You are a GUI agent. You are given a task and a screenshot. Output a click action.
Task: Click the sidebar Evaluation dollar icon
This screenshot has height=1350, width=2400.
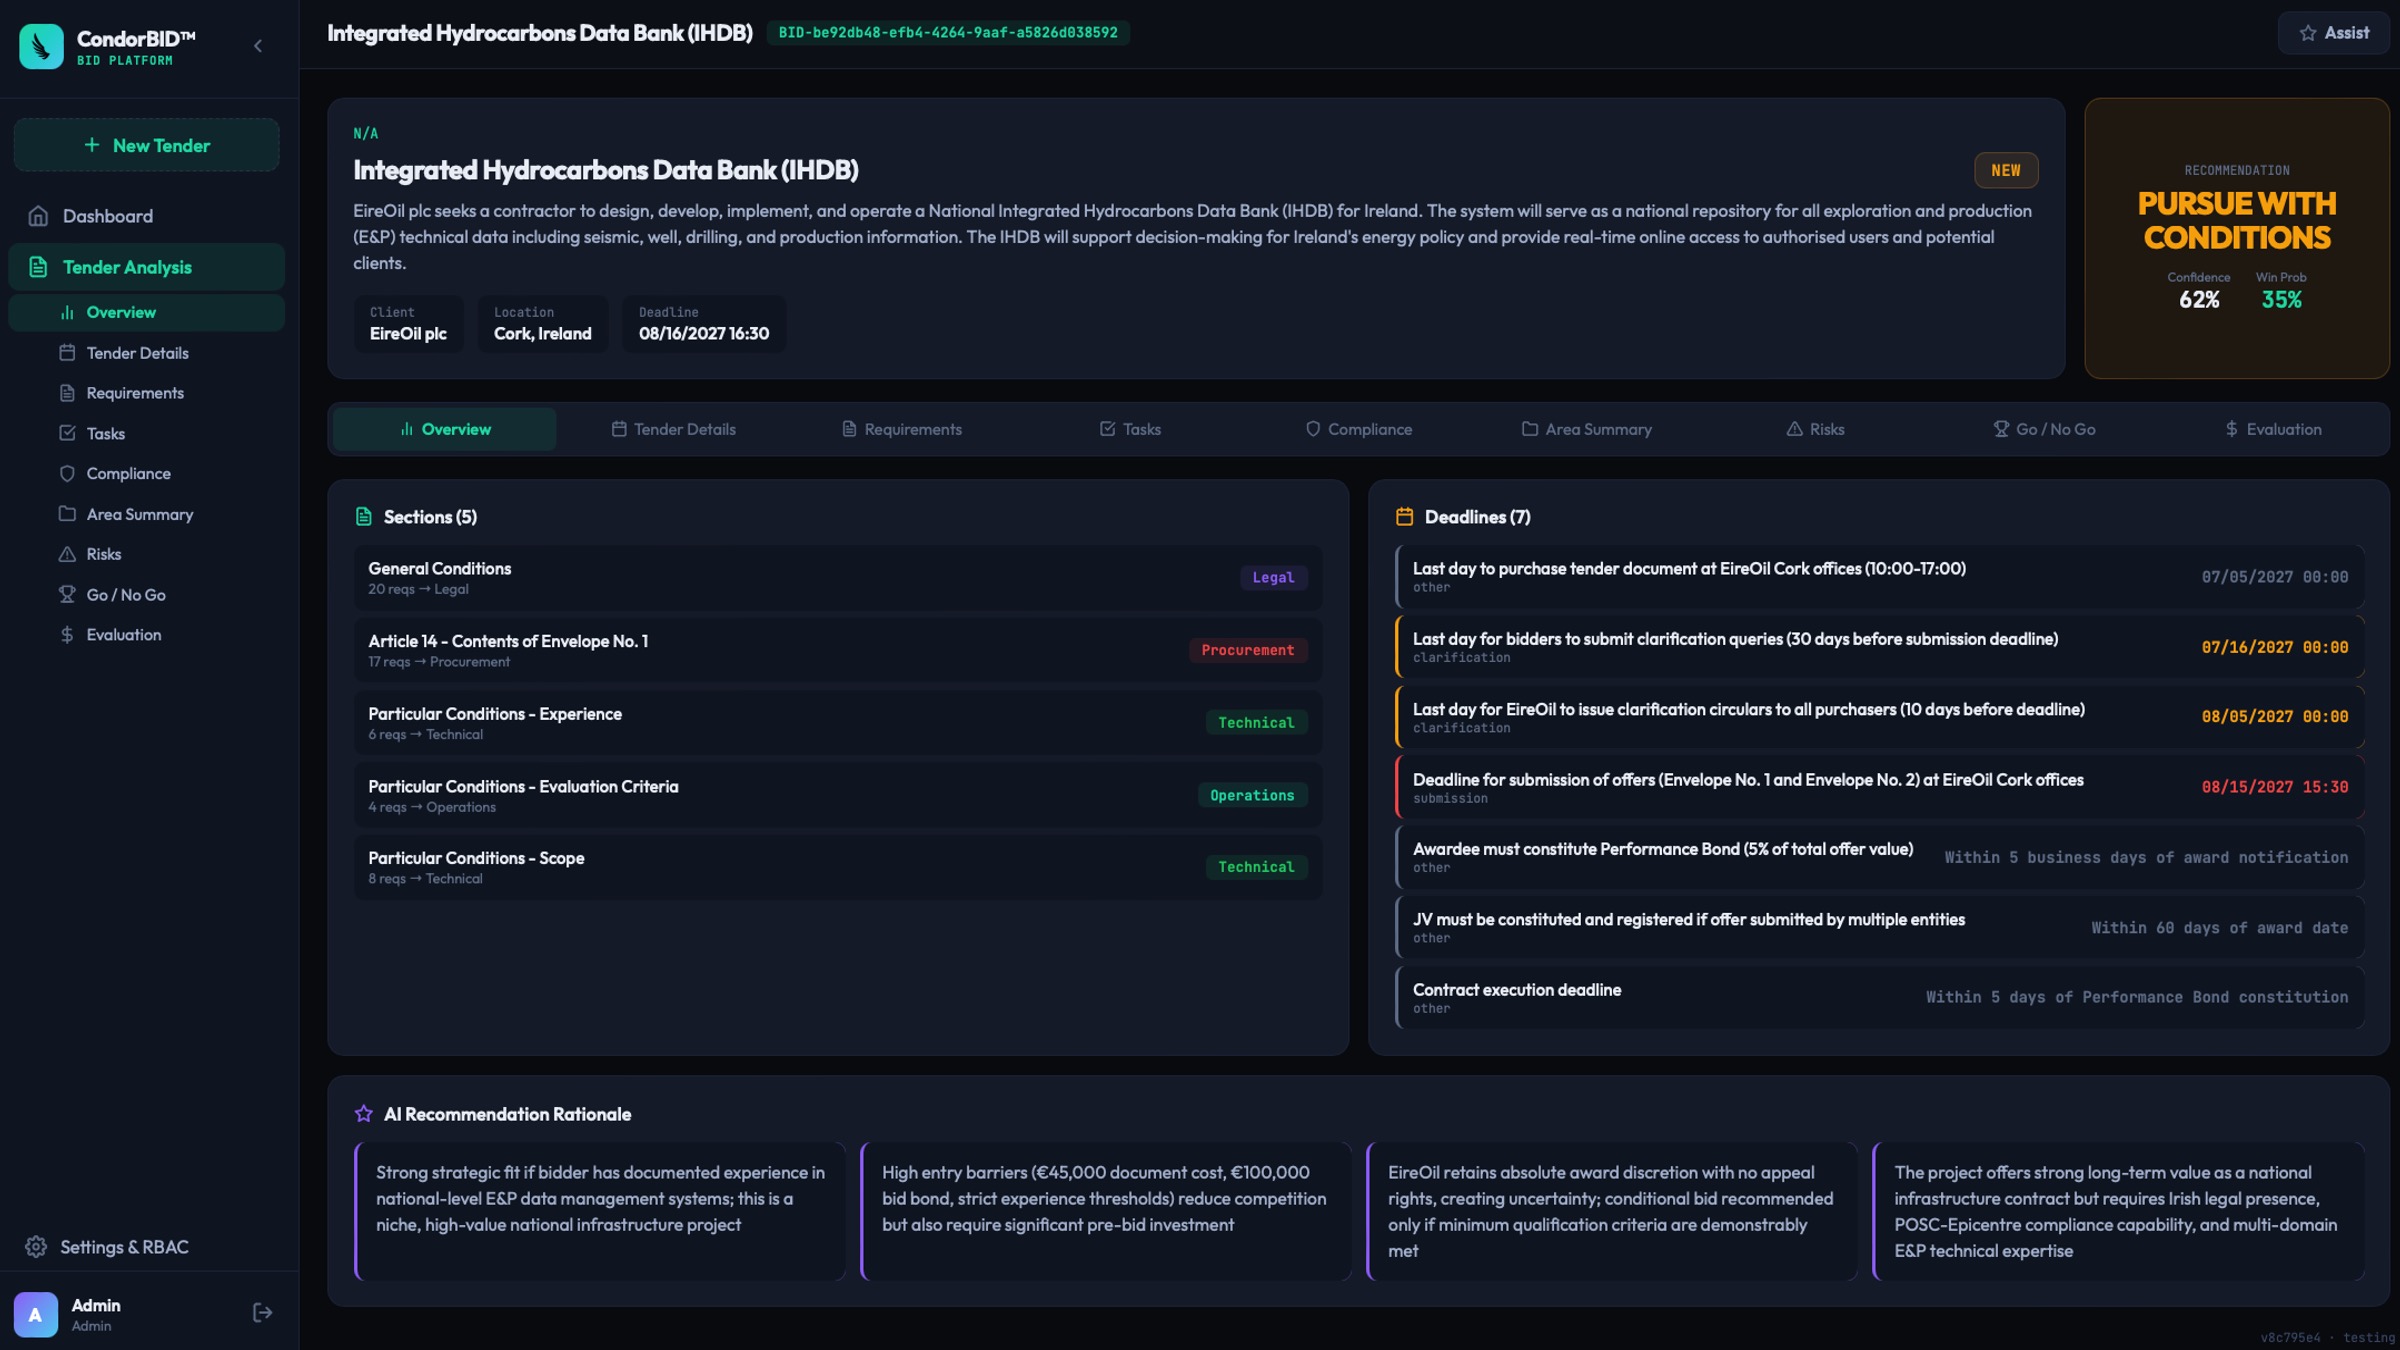coord(67,635)
